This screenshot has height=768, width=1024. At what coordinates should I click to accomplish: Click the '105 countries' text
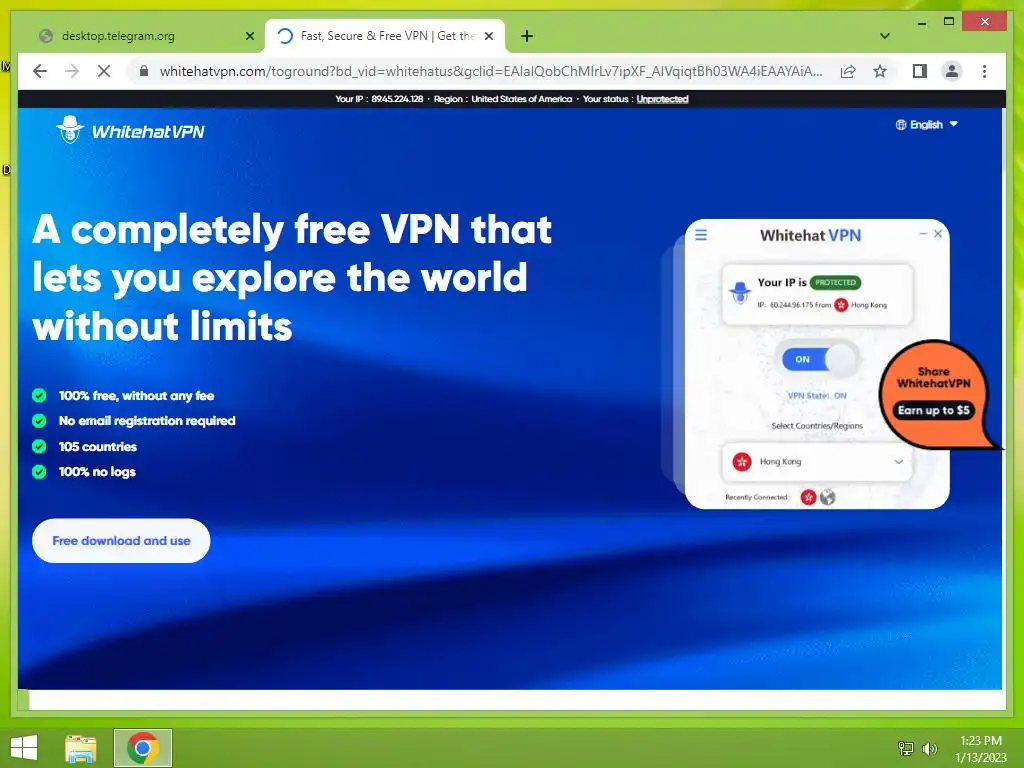point(97,447)
